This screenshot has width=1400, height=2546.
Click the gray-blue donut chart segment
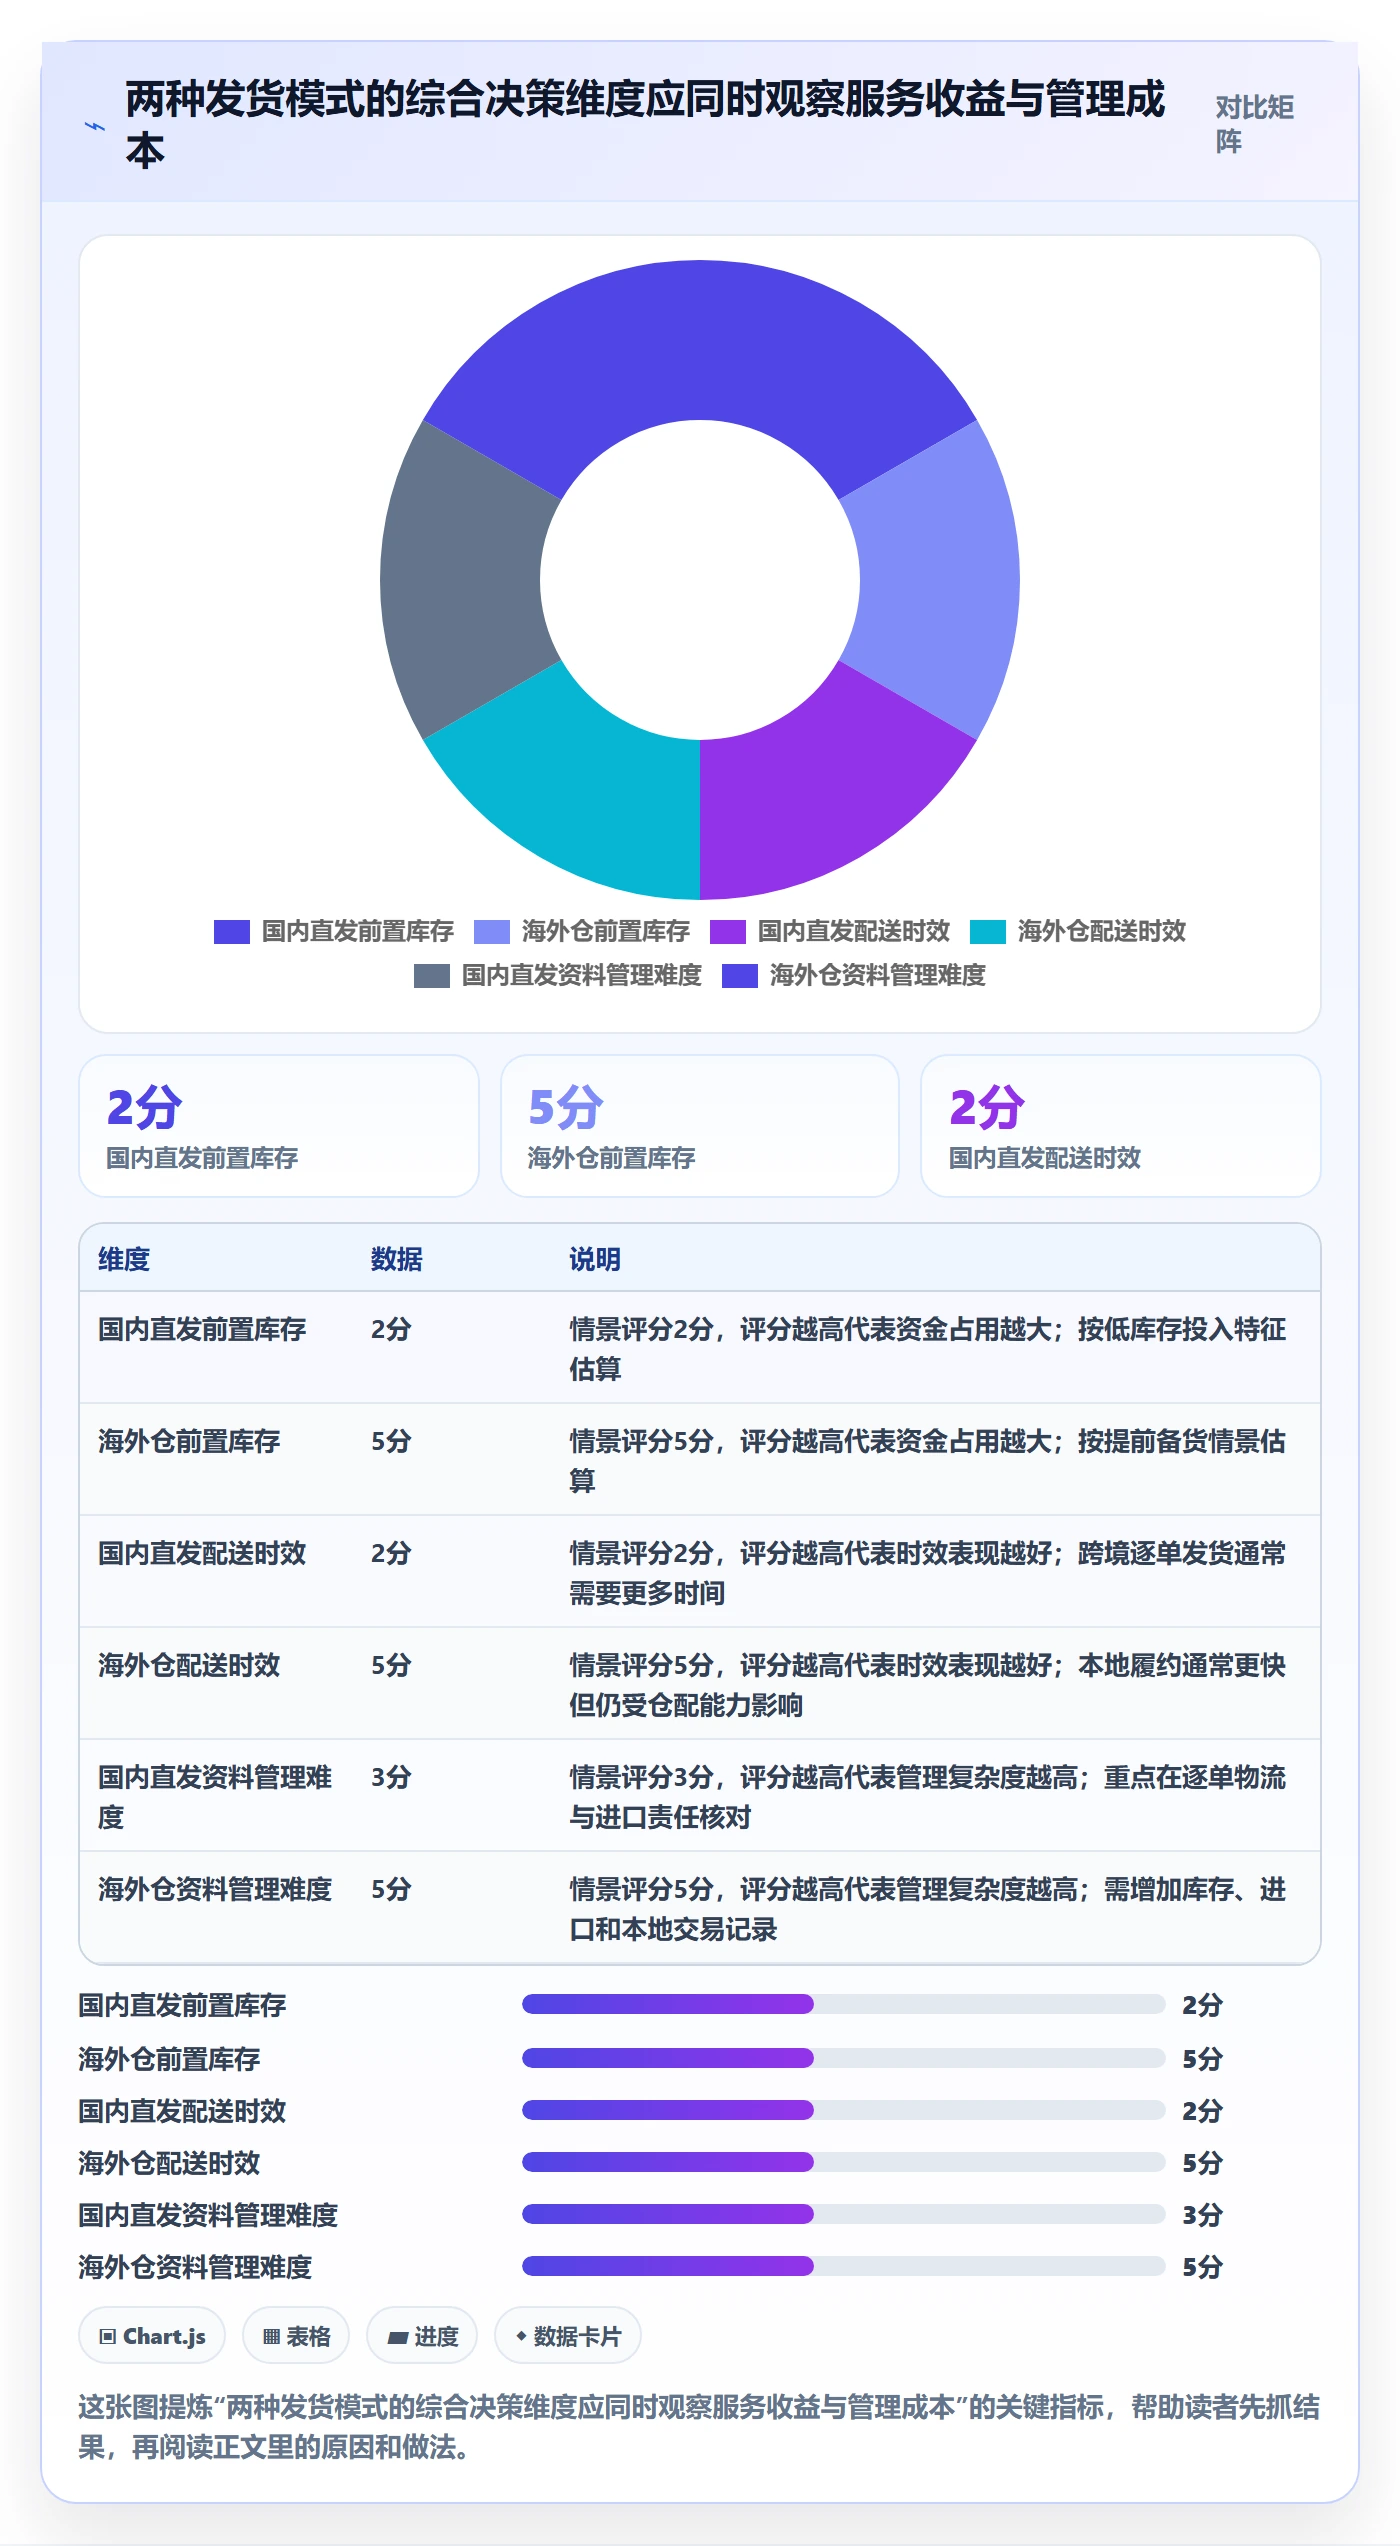click(x=462, y=580)
